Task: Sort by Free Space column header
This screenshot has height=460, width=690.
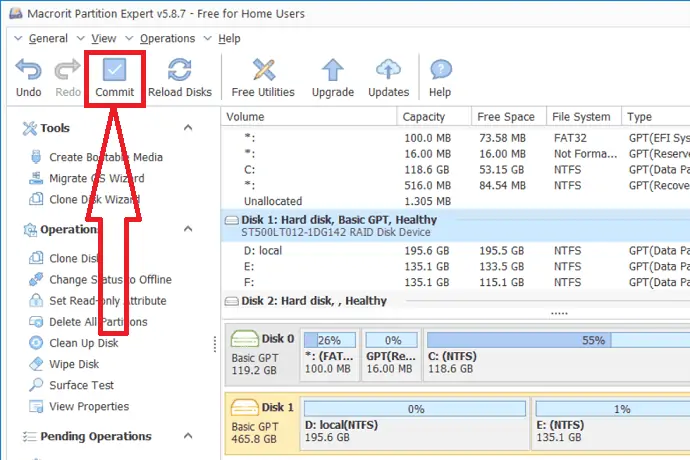Action: 509,117
